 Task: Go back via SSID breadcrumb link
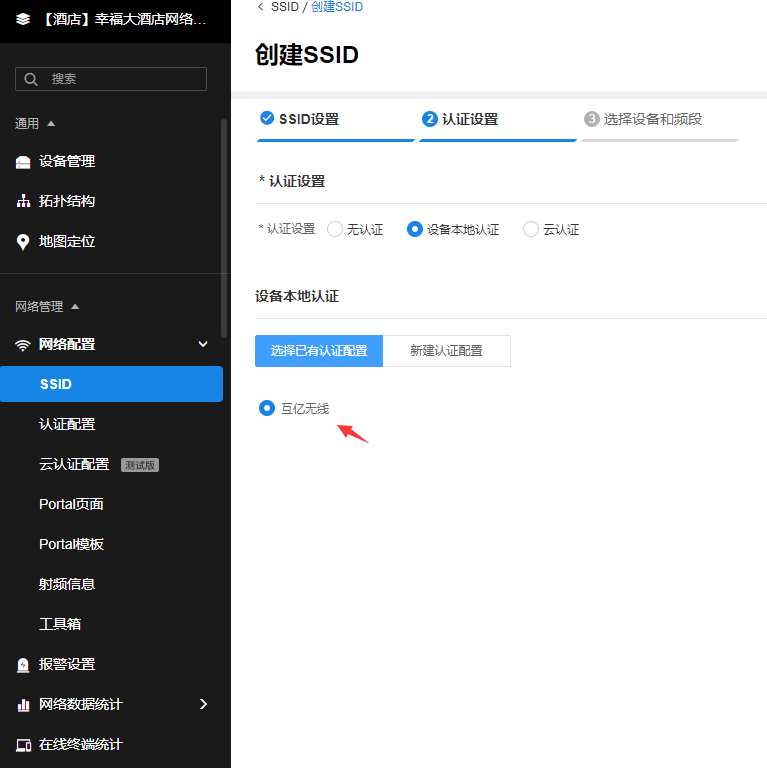284,7
